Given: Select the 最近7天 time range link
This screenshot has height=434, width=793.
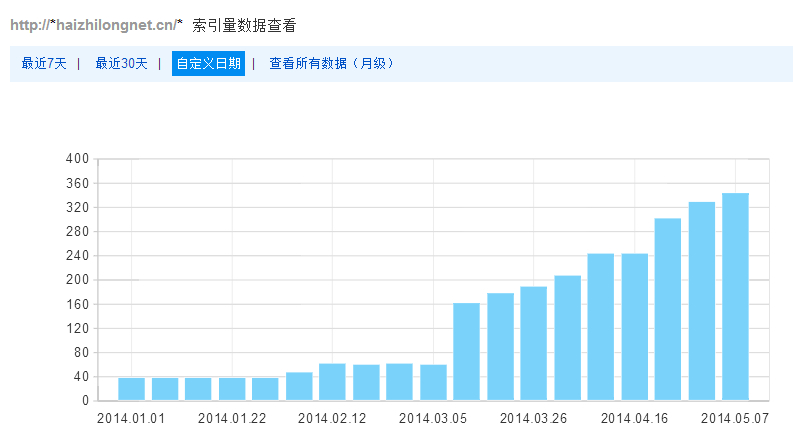Looking at the screenshot, I should (44, 64).
